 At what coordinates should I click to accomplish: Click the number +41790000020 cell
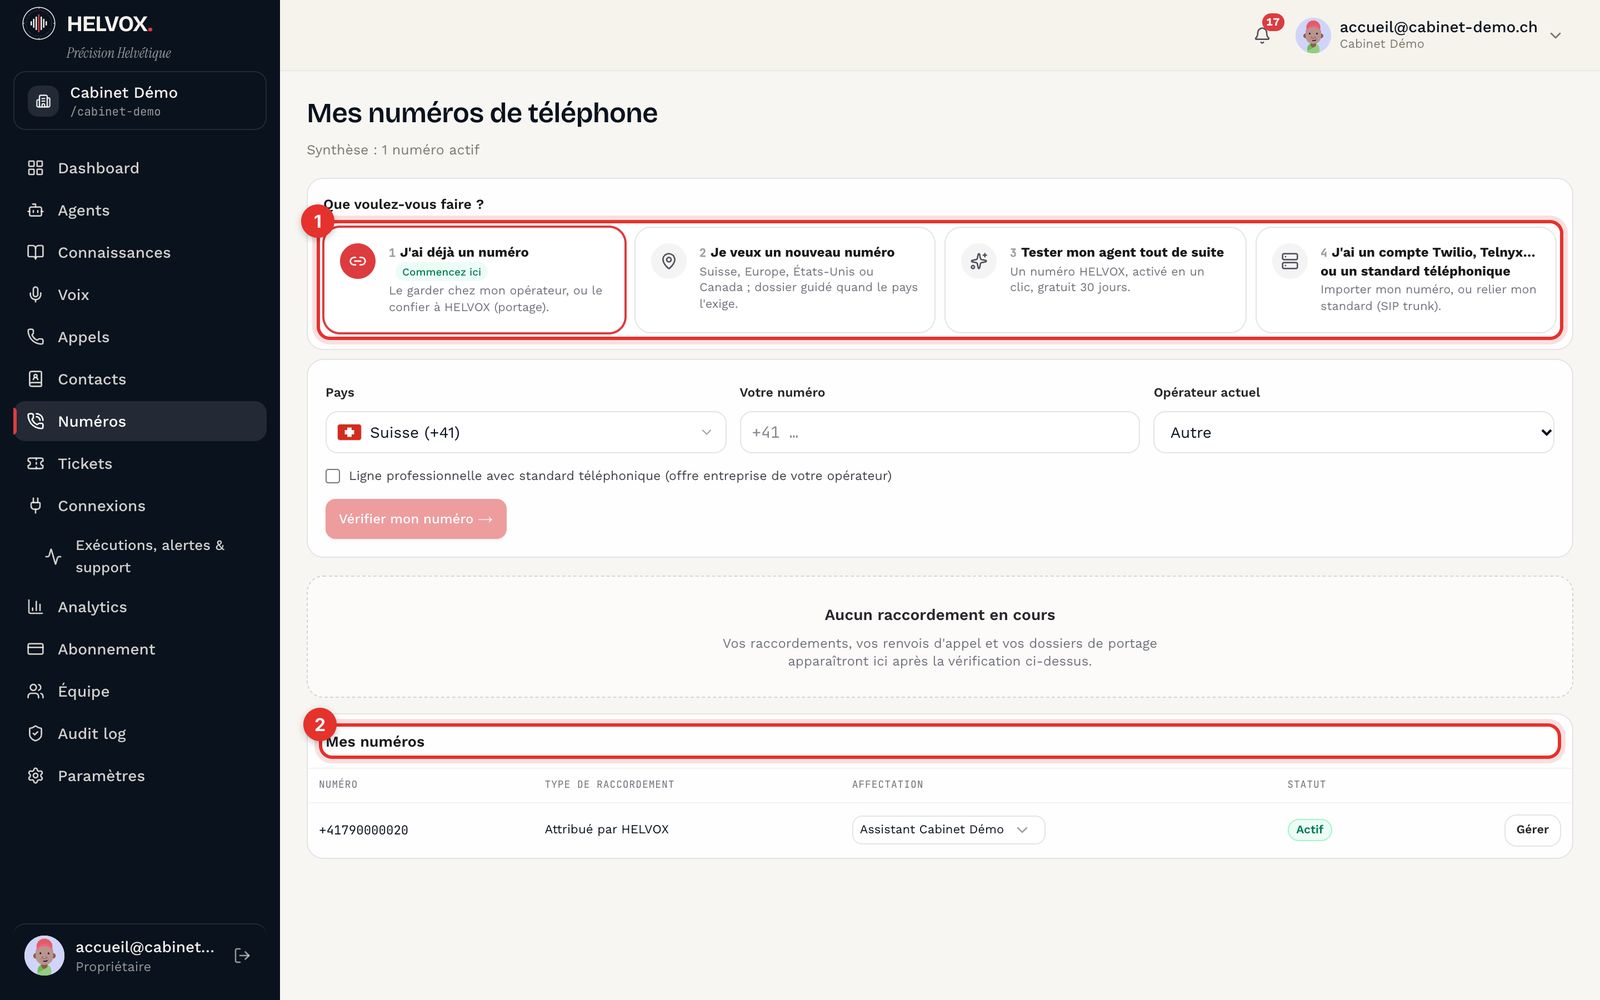coord(363,830)
